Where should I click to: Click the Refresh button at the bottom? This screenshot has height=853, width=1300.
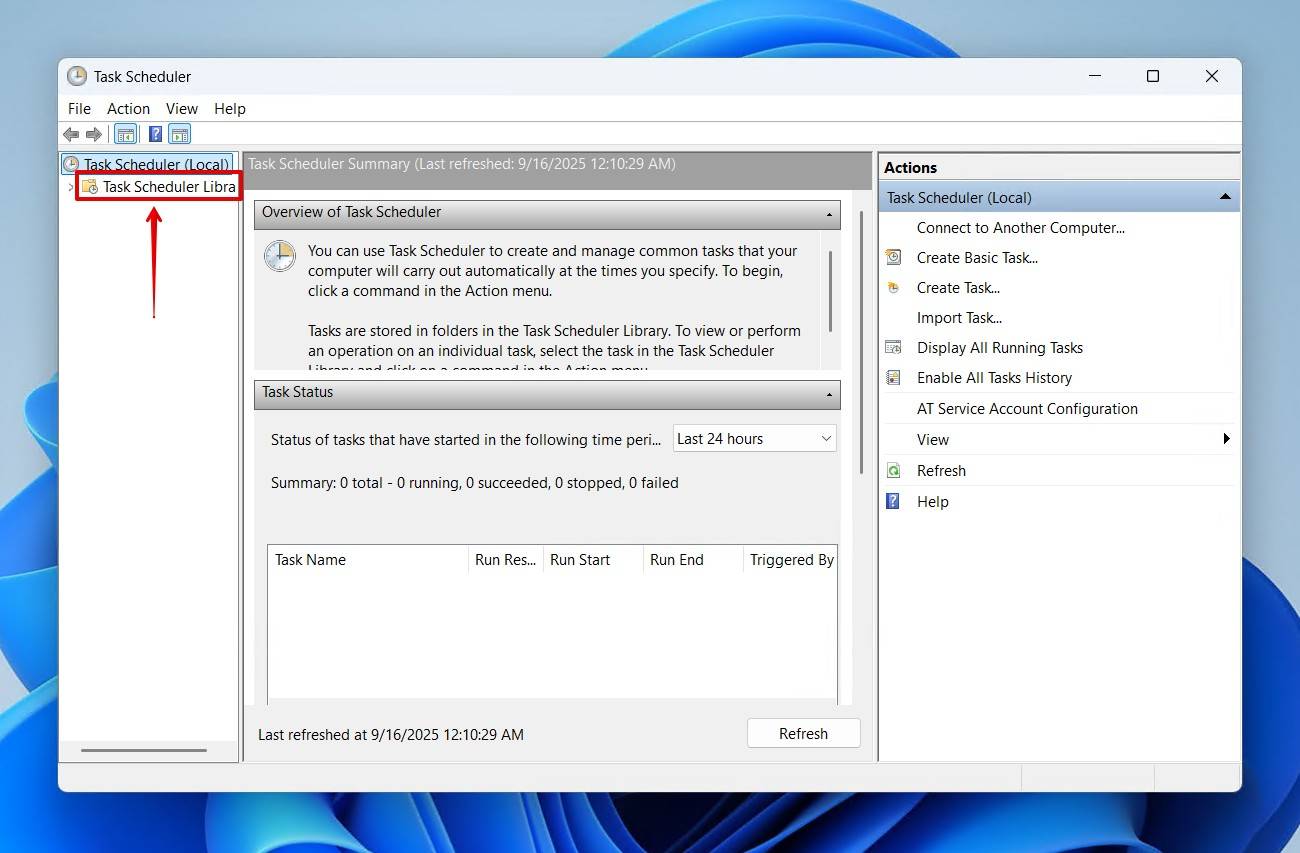(x=803, y=733)
